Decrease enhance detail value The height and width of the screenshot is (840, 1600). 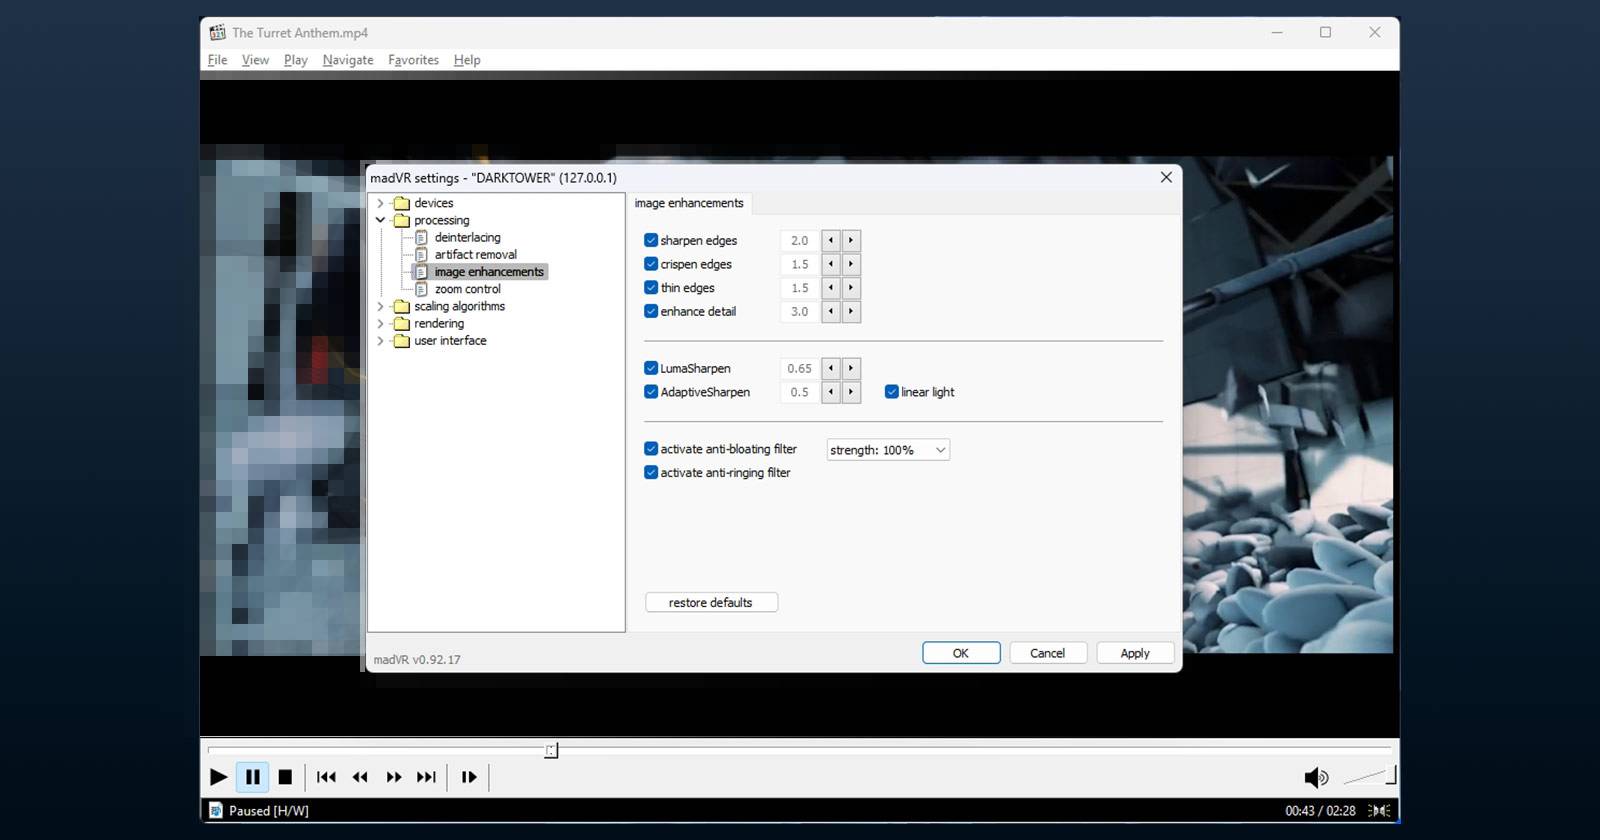pos(831,312)
